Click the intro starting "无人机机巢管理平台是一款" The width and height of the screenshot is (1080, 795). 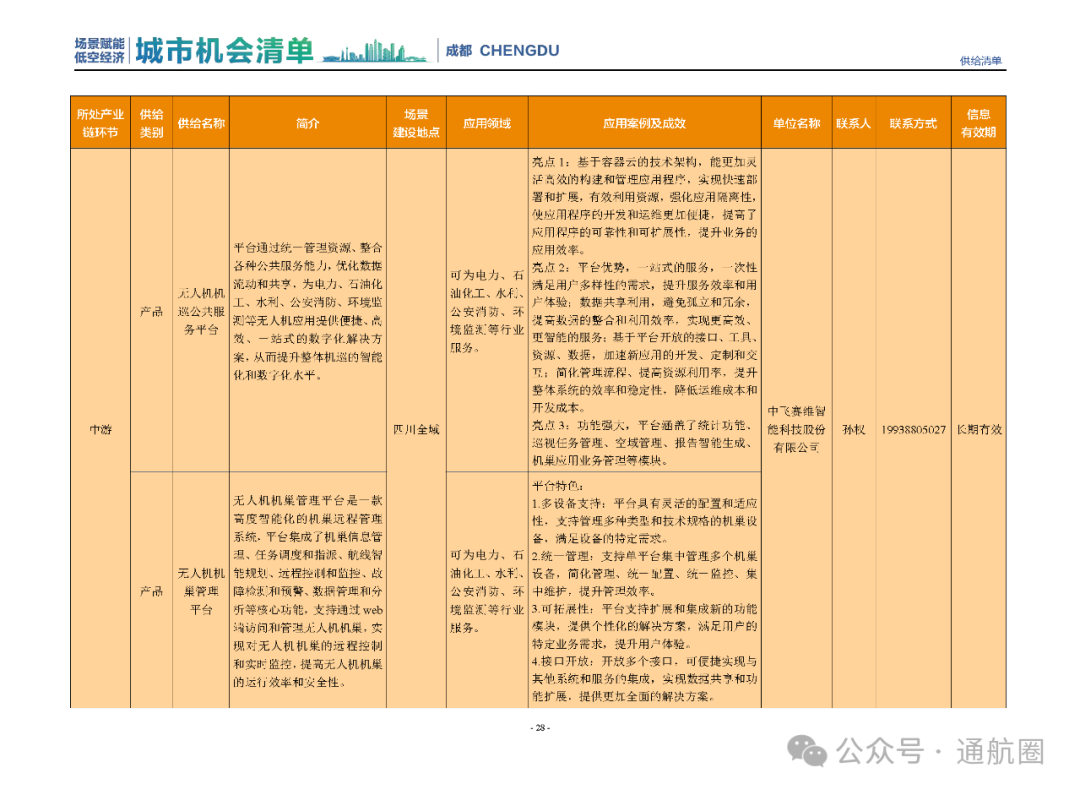tap(308, 591)
